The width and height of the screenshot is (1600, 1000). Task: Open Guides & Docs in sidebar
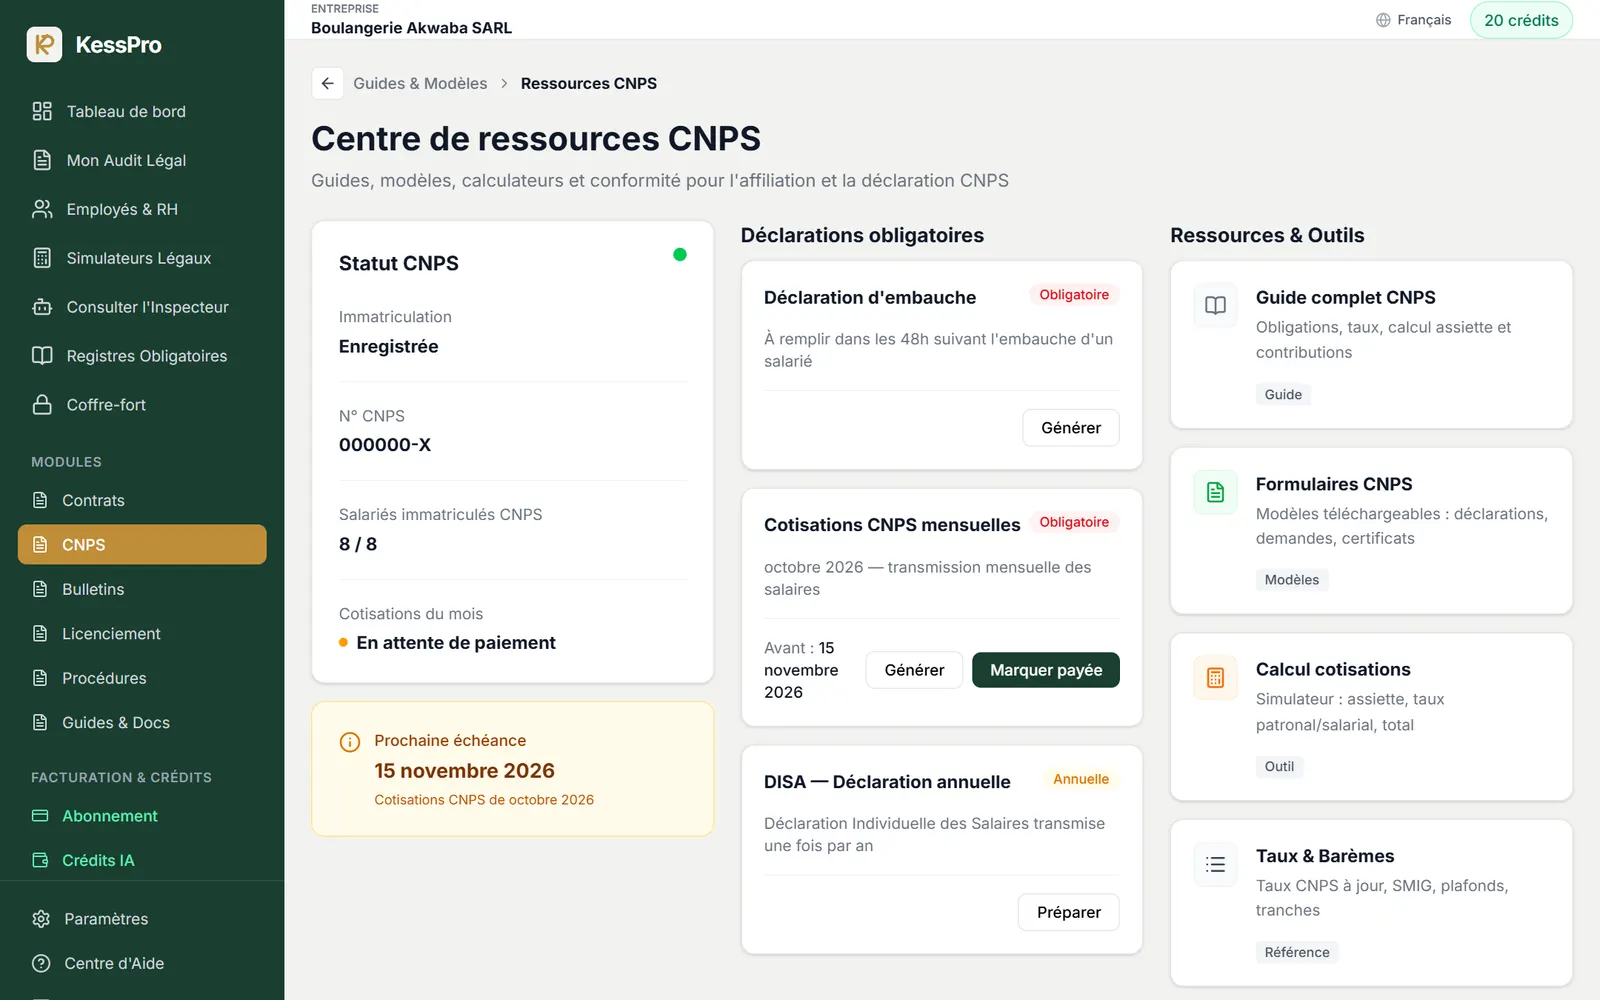[x=142, y=723]
